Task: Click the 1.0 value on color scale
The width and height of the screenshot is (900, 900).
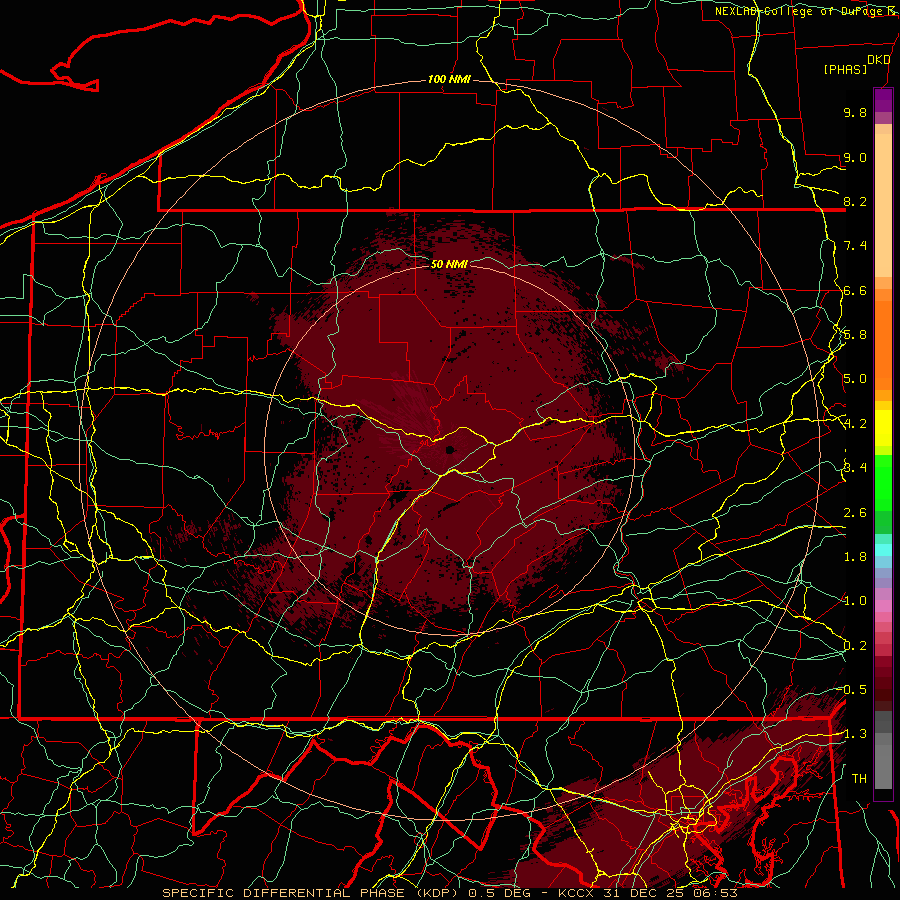Action: point(855,601)
